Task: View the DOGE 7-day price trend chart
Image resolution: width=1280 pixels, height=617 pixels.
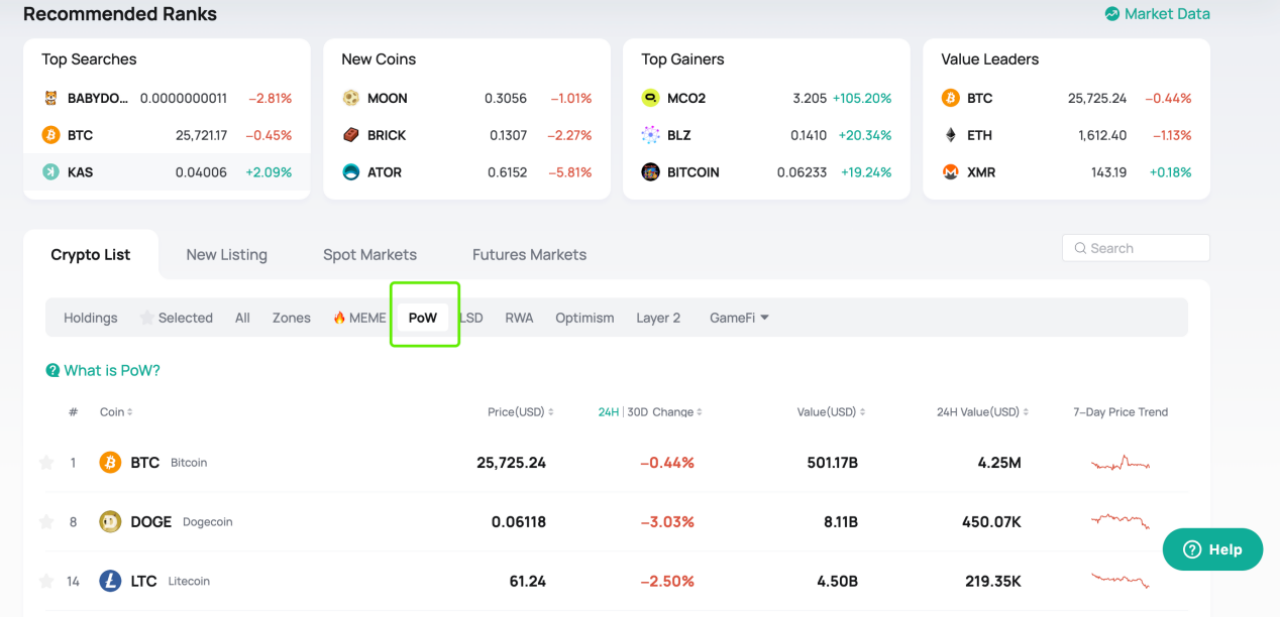Action: click(1120, 521)
